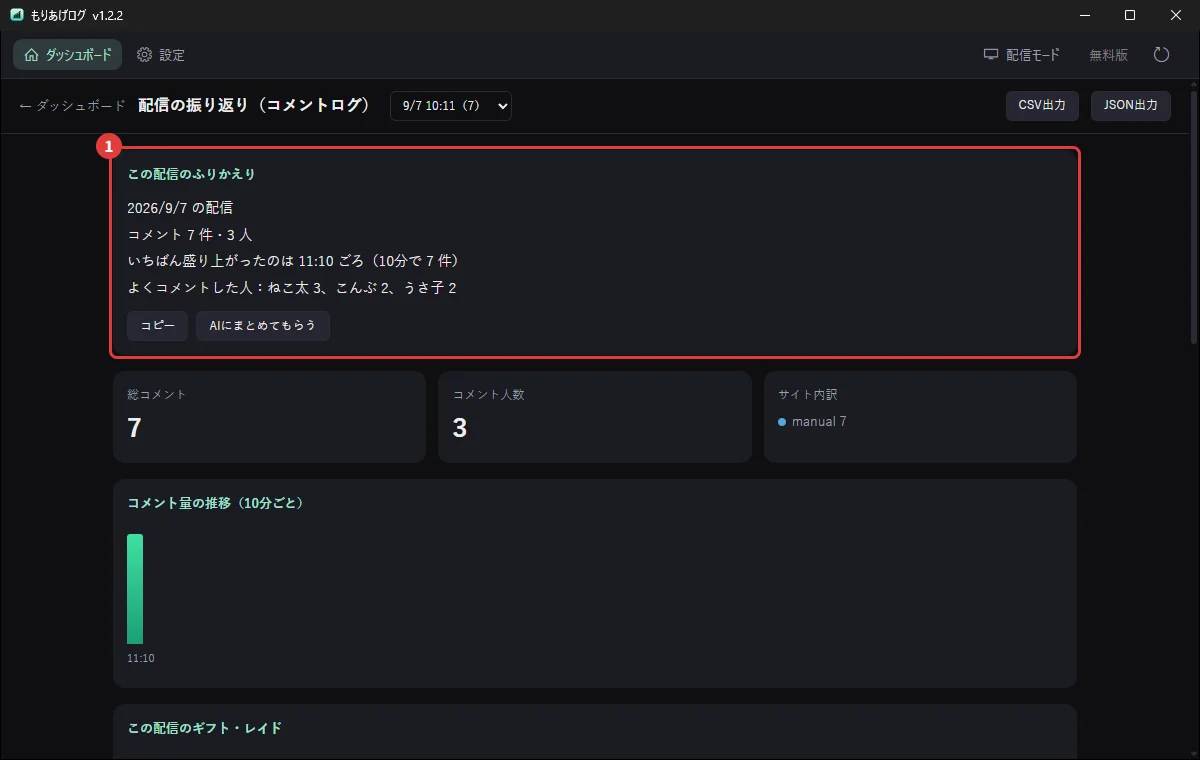Click the blue dot beside manual 7

coord(782,422)
